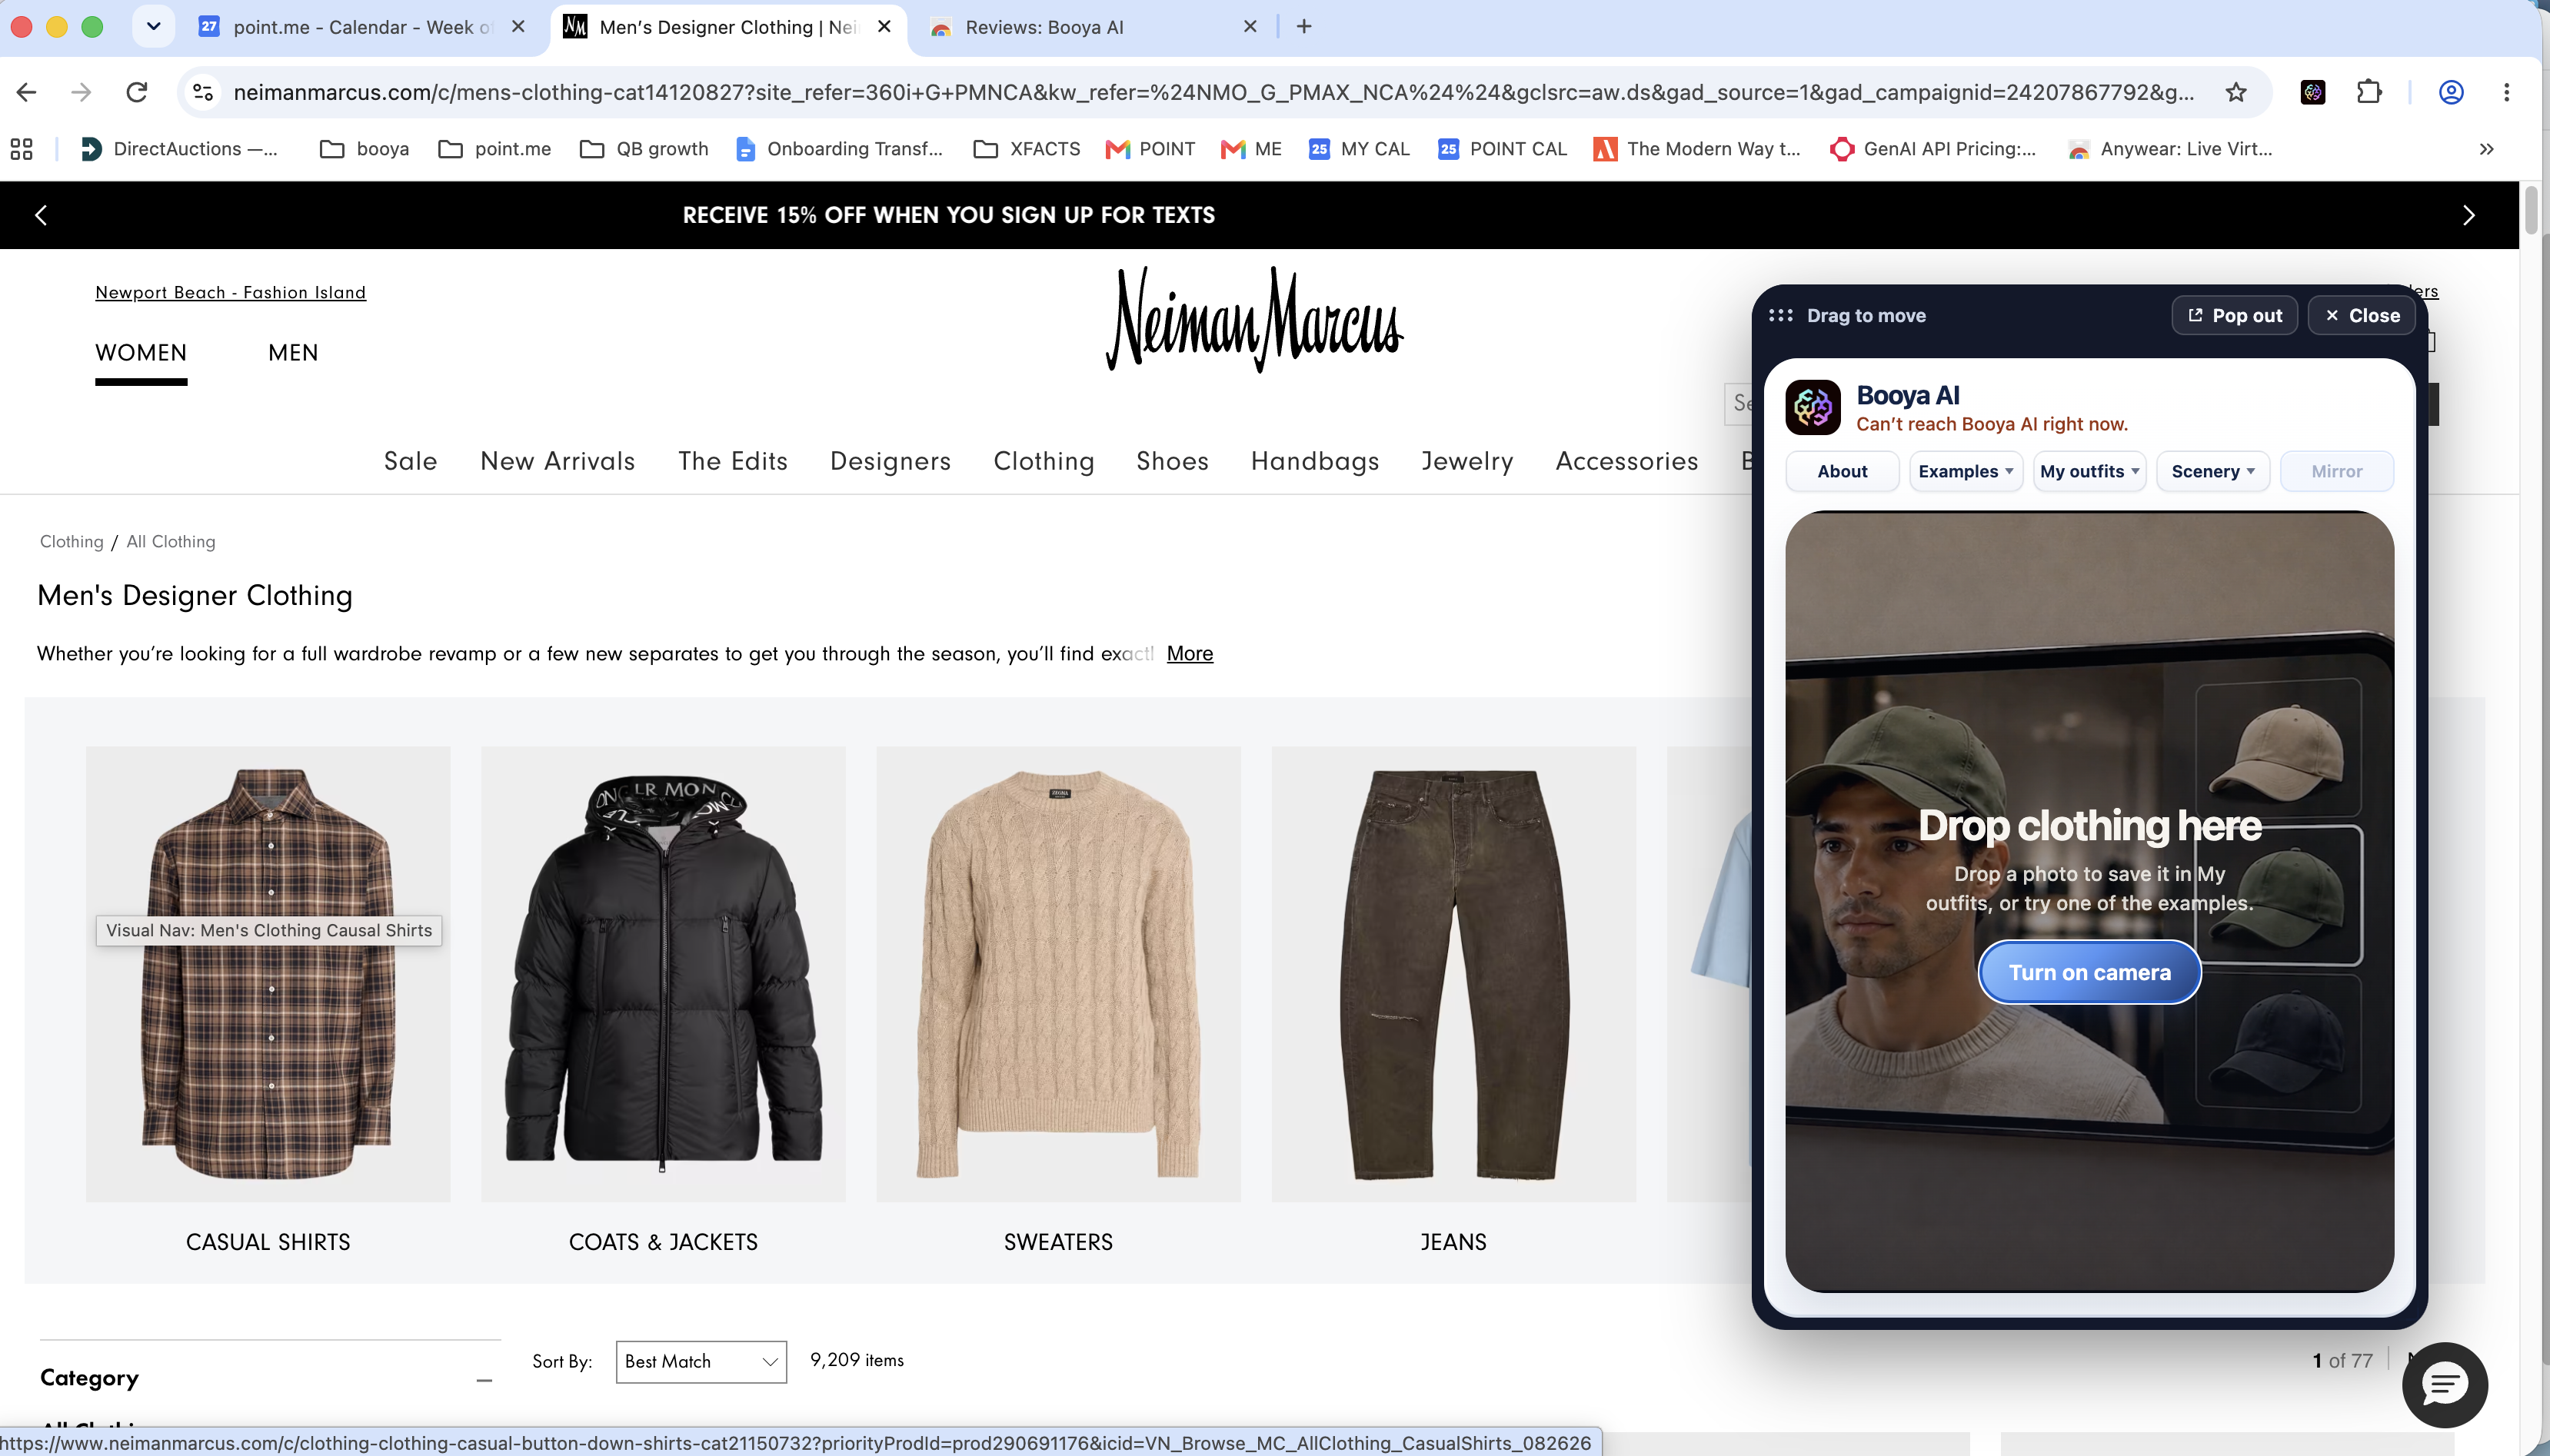Image resolution: width=2550 pixels, height=1456 pixels.
Task: Open the Sweaters category thumbnail
Action: click(1058, 974)
